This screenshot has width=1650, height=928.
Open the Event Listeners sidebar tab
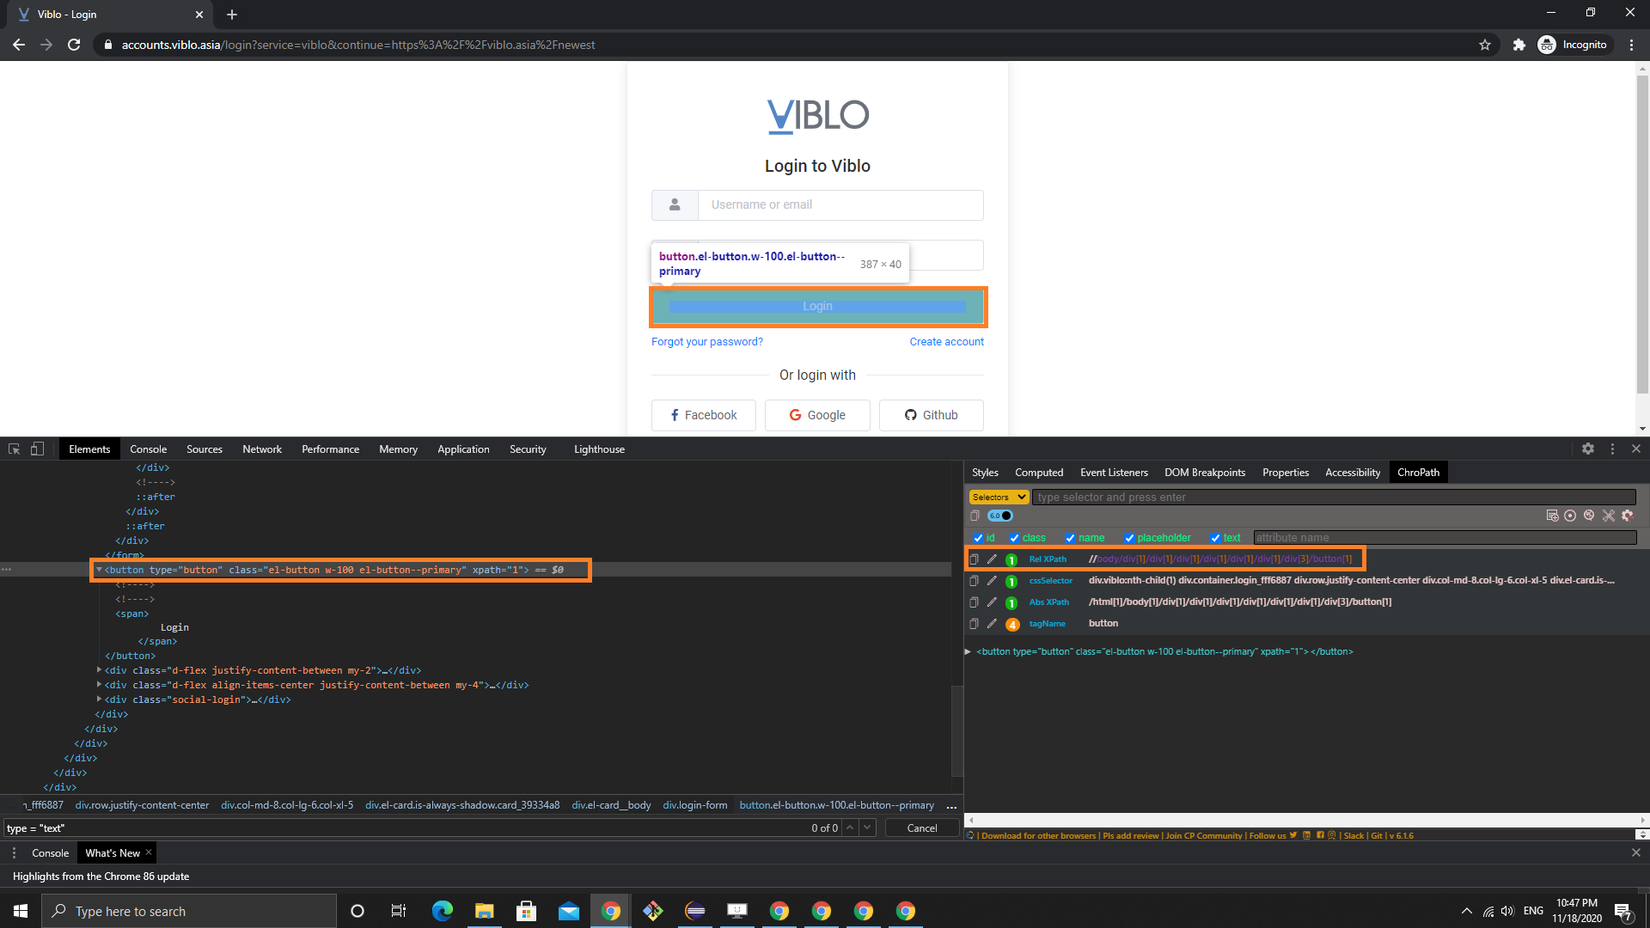(1114, 472)
